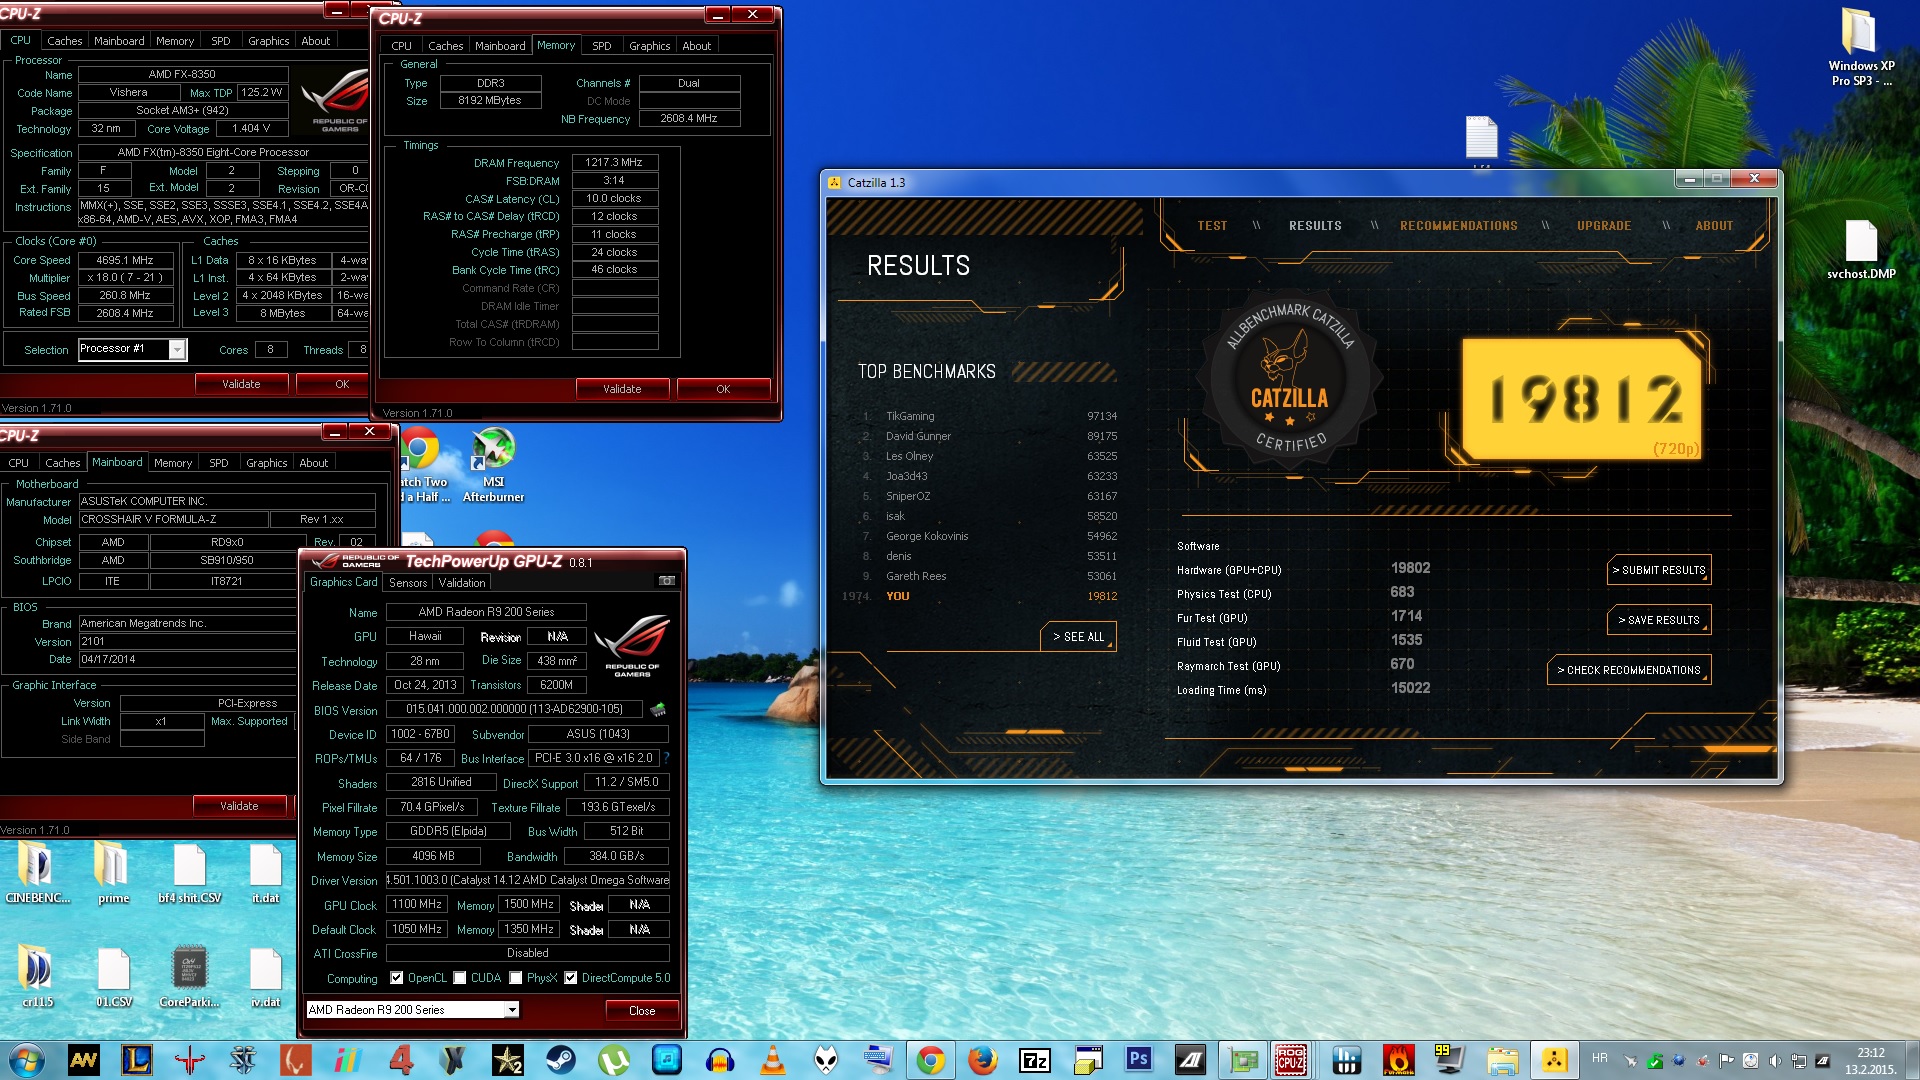Viewport: 1920px width, 1080px height.
Task: Select the YOU 19812 ranking row
Action: [x=980, y=596]
